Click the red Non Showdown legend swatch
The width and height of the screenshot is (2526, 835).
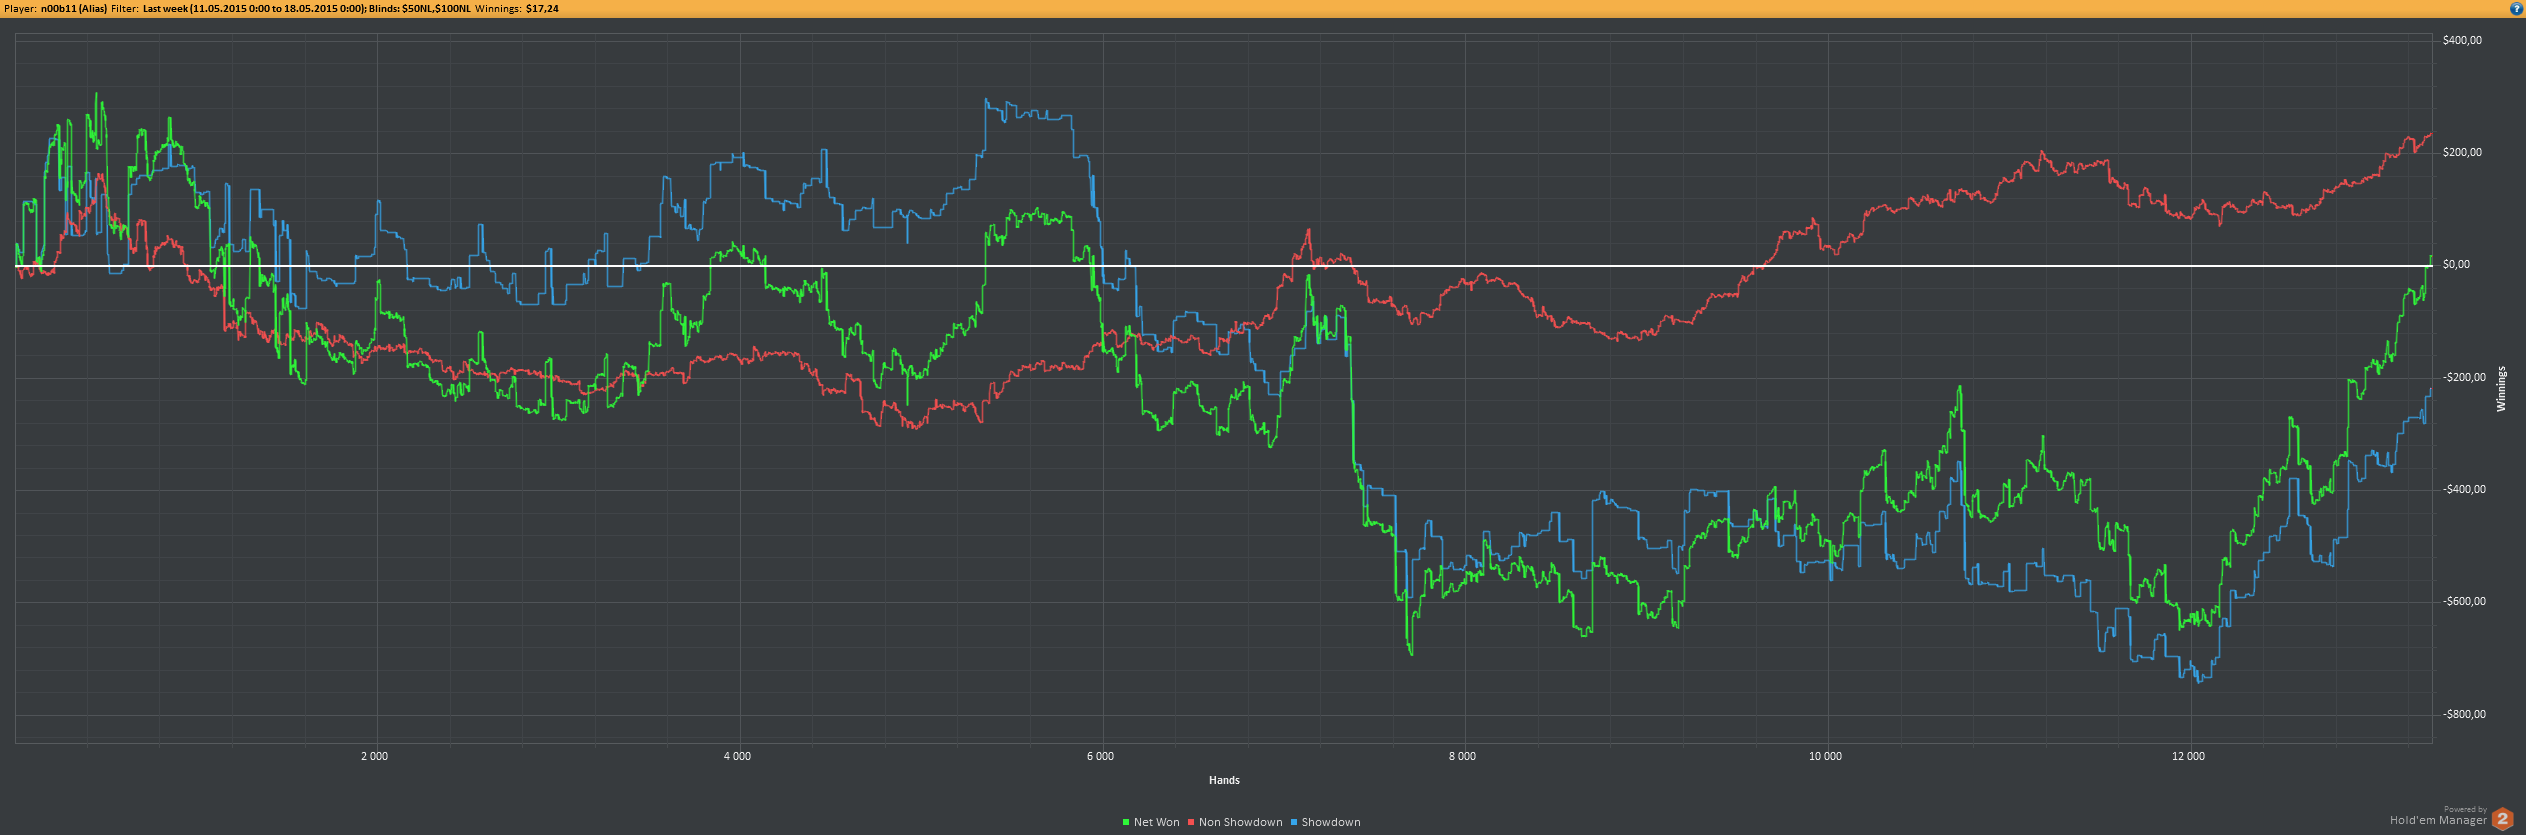1191,823
